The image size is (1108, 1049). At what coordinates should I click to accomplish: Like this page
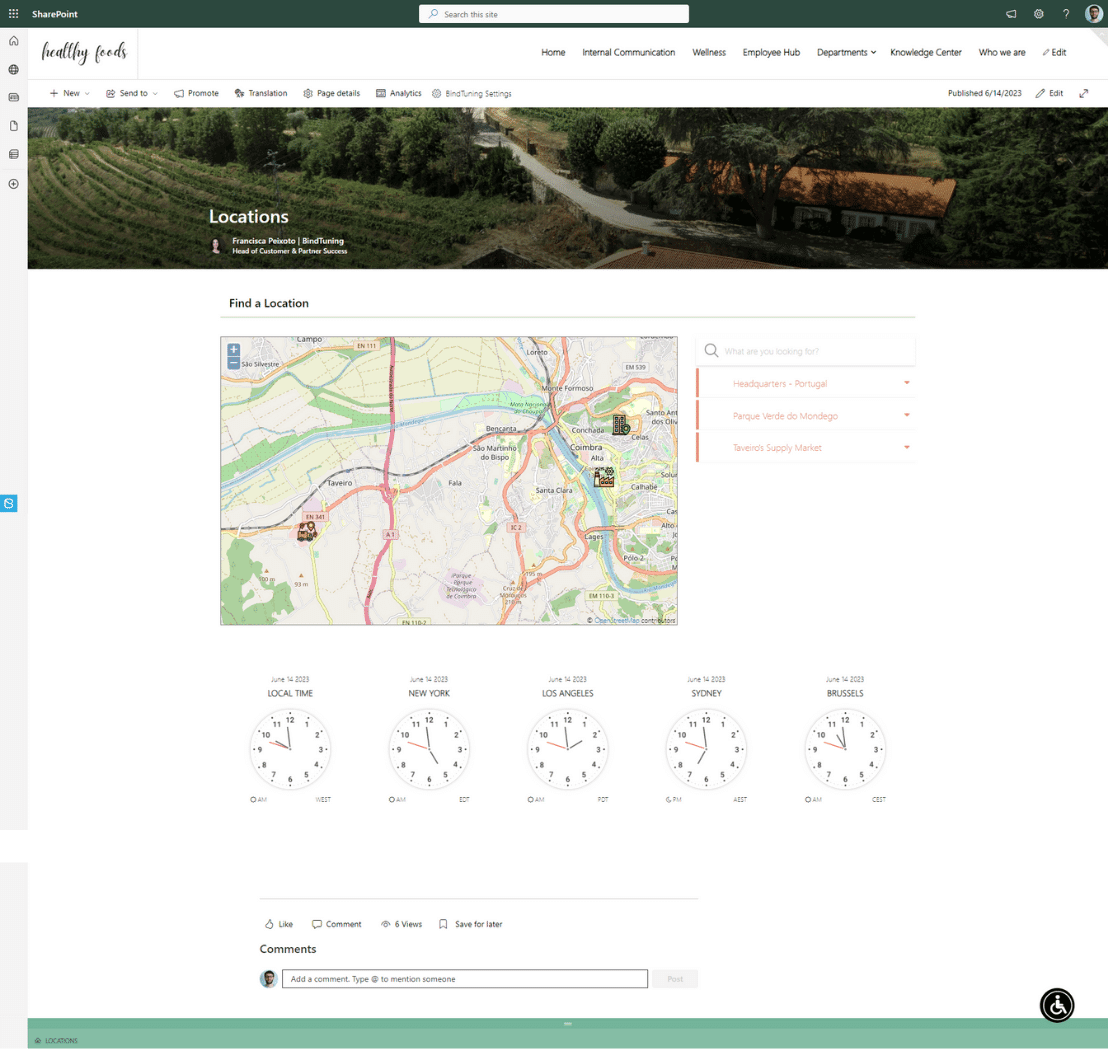coord(278,924)
